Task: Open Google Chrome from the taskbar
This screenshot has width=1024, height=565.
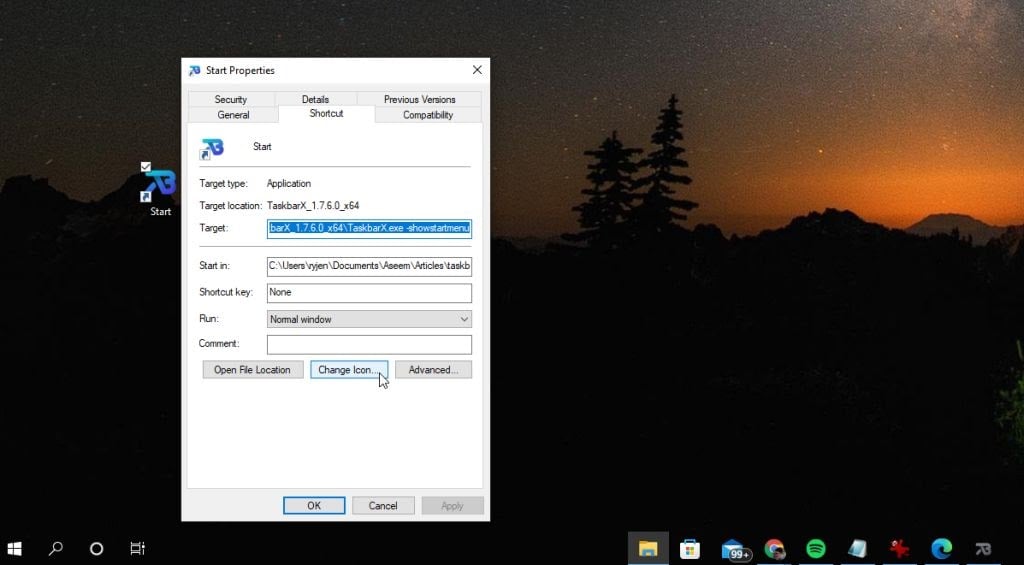Action: pyautogui.click(x=774, y=549)
